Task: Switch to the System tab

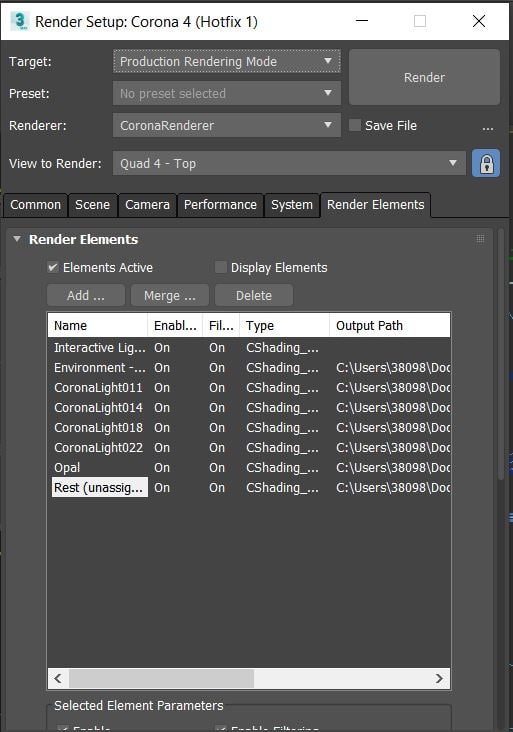Action: [292, 205]
